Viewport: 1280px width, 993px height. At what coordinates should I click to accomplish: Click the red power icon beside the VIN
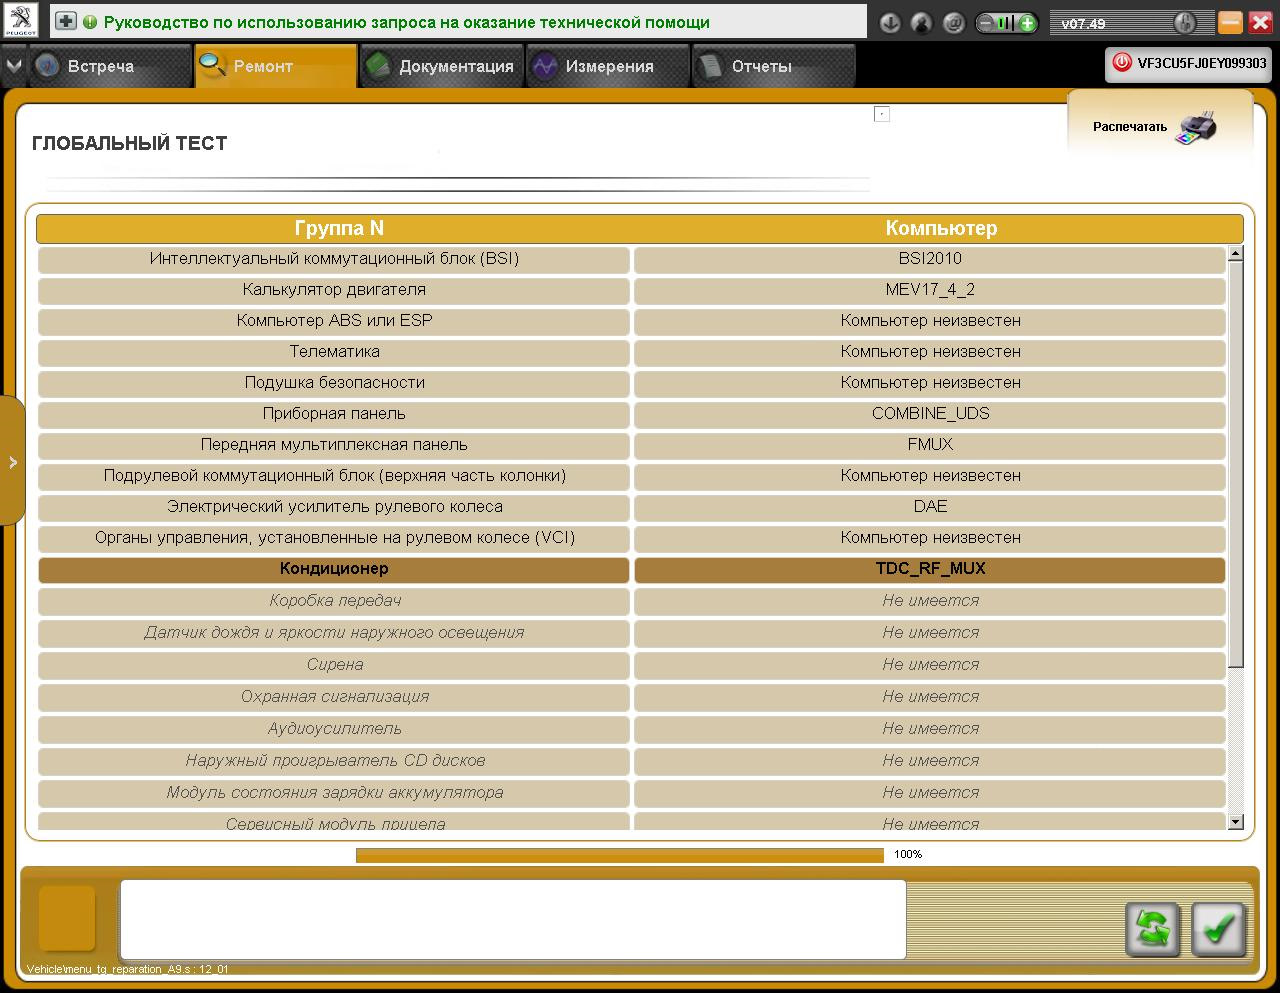point(1122,63)
